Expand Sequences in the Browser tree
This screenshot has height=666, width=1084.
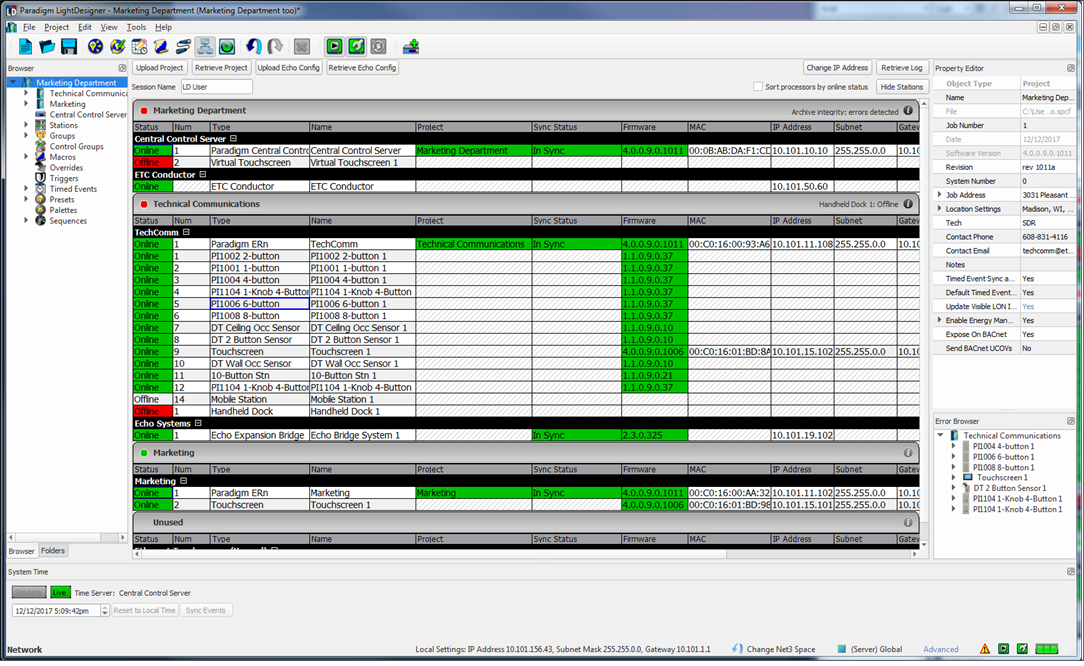[x=26, y=221]
